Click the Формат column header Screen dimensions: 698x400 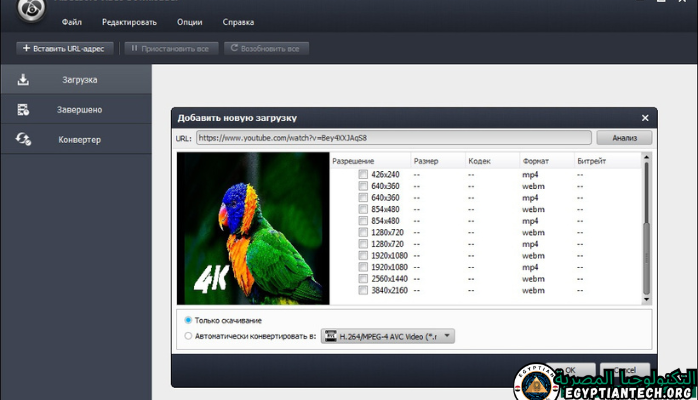pyautogui.click(x=547, y=161)
